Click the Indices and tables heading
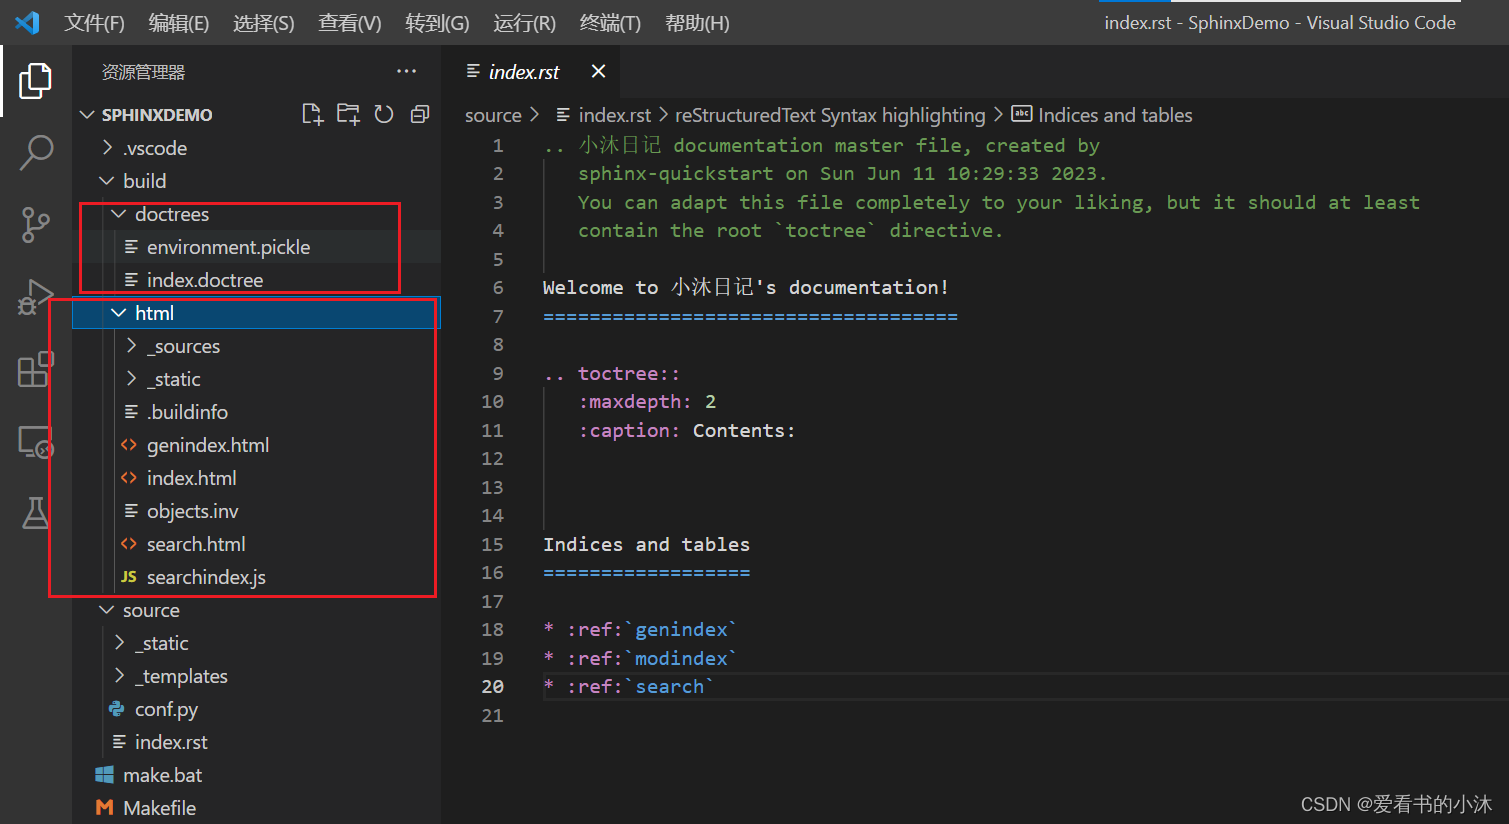 coord(646,545)
